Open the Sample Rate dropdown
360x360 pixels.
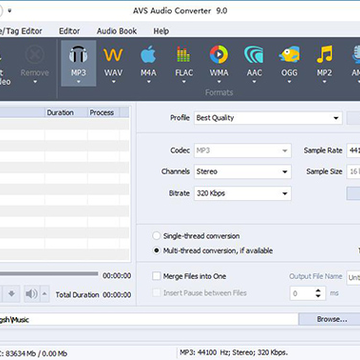click(x=353, y=151)
